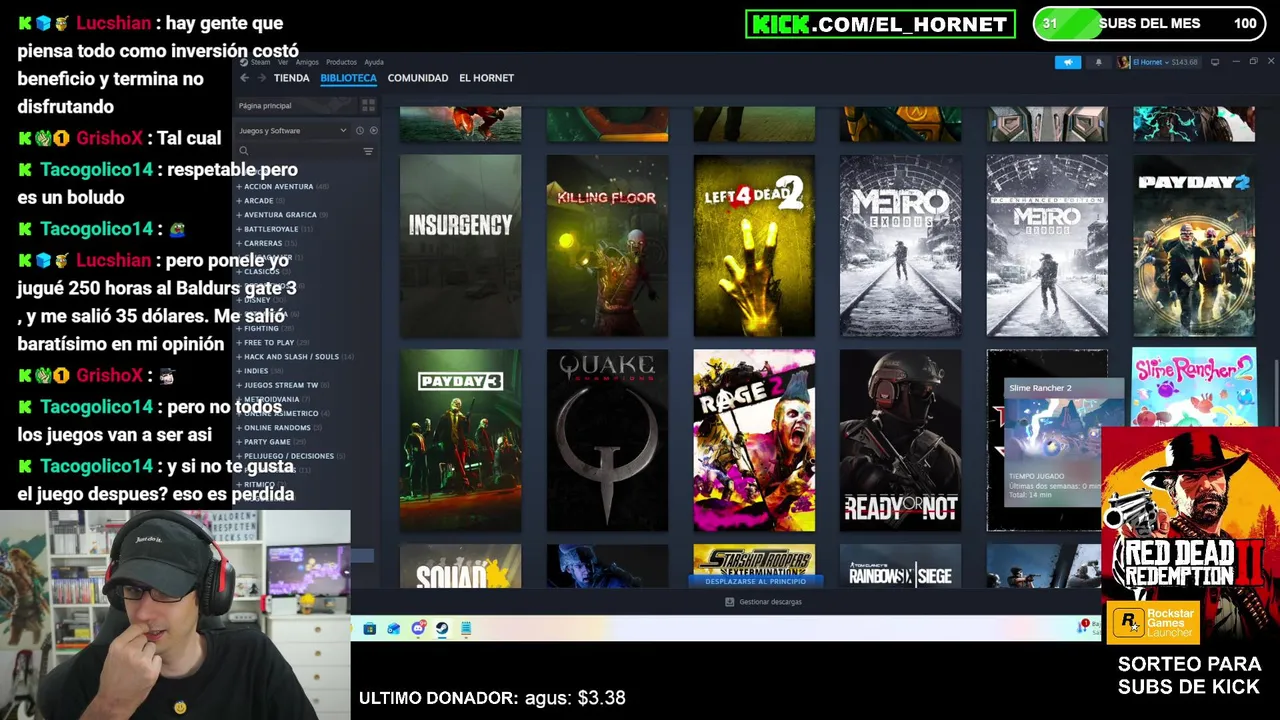
Task: Click the Página principal library button
Action: pyautogui.click(x=295, y=105)
